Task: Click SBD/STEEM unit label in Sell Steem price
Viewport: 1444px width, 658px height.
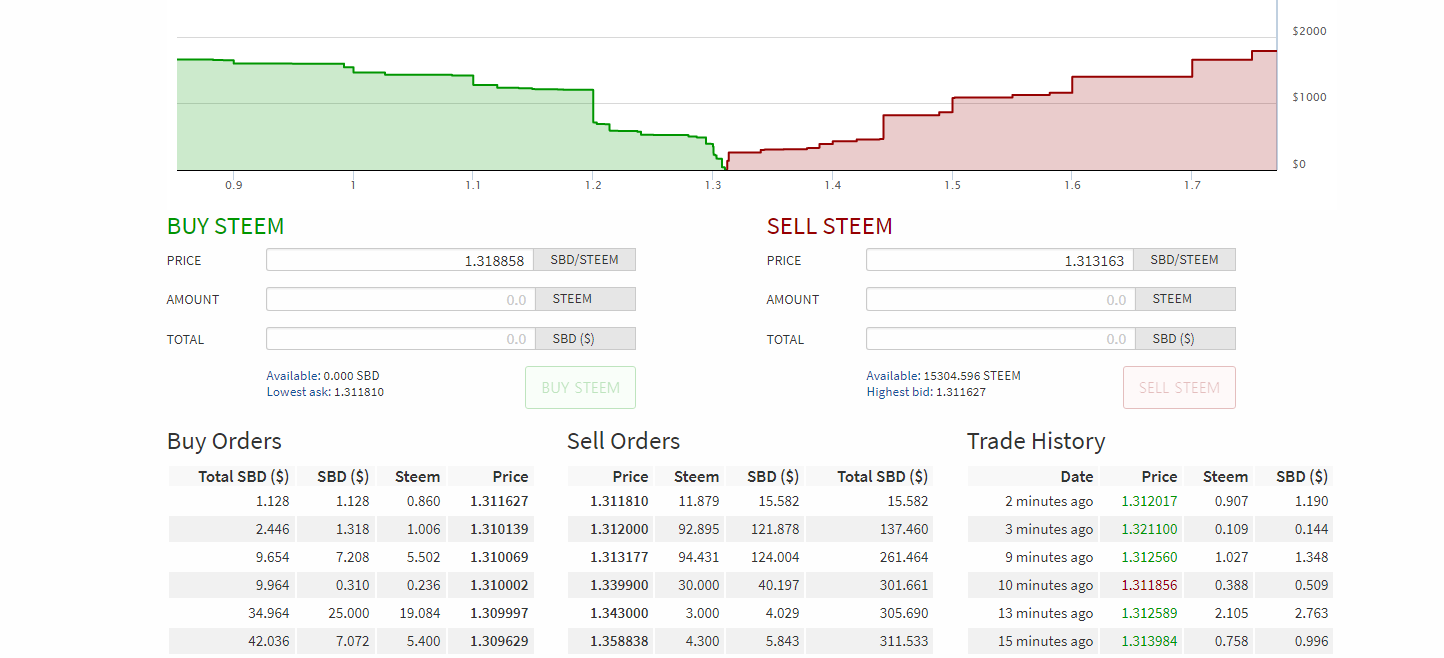Action: click(x=1184, y=260)
